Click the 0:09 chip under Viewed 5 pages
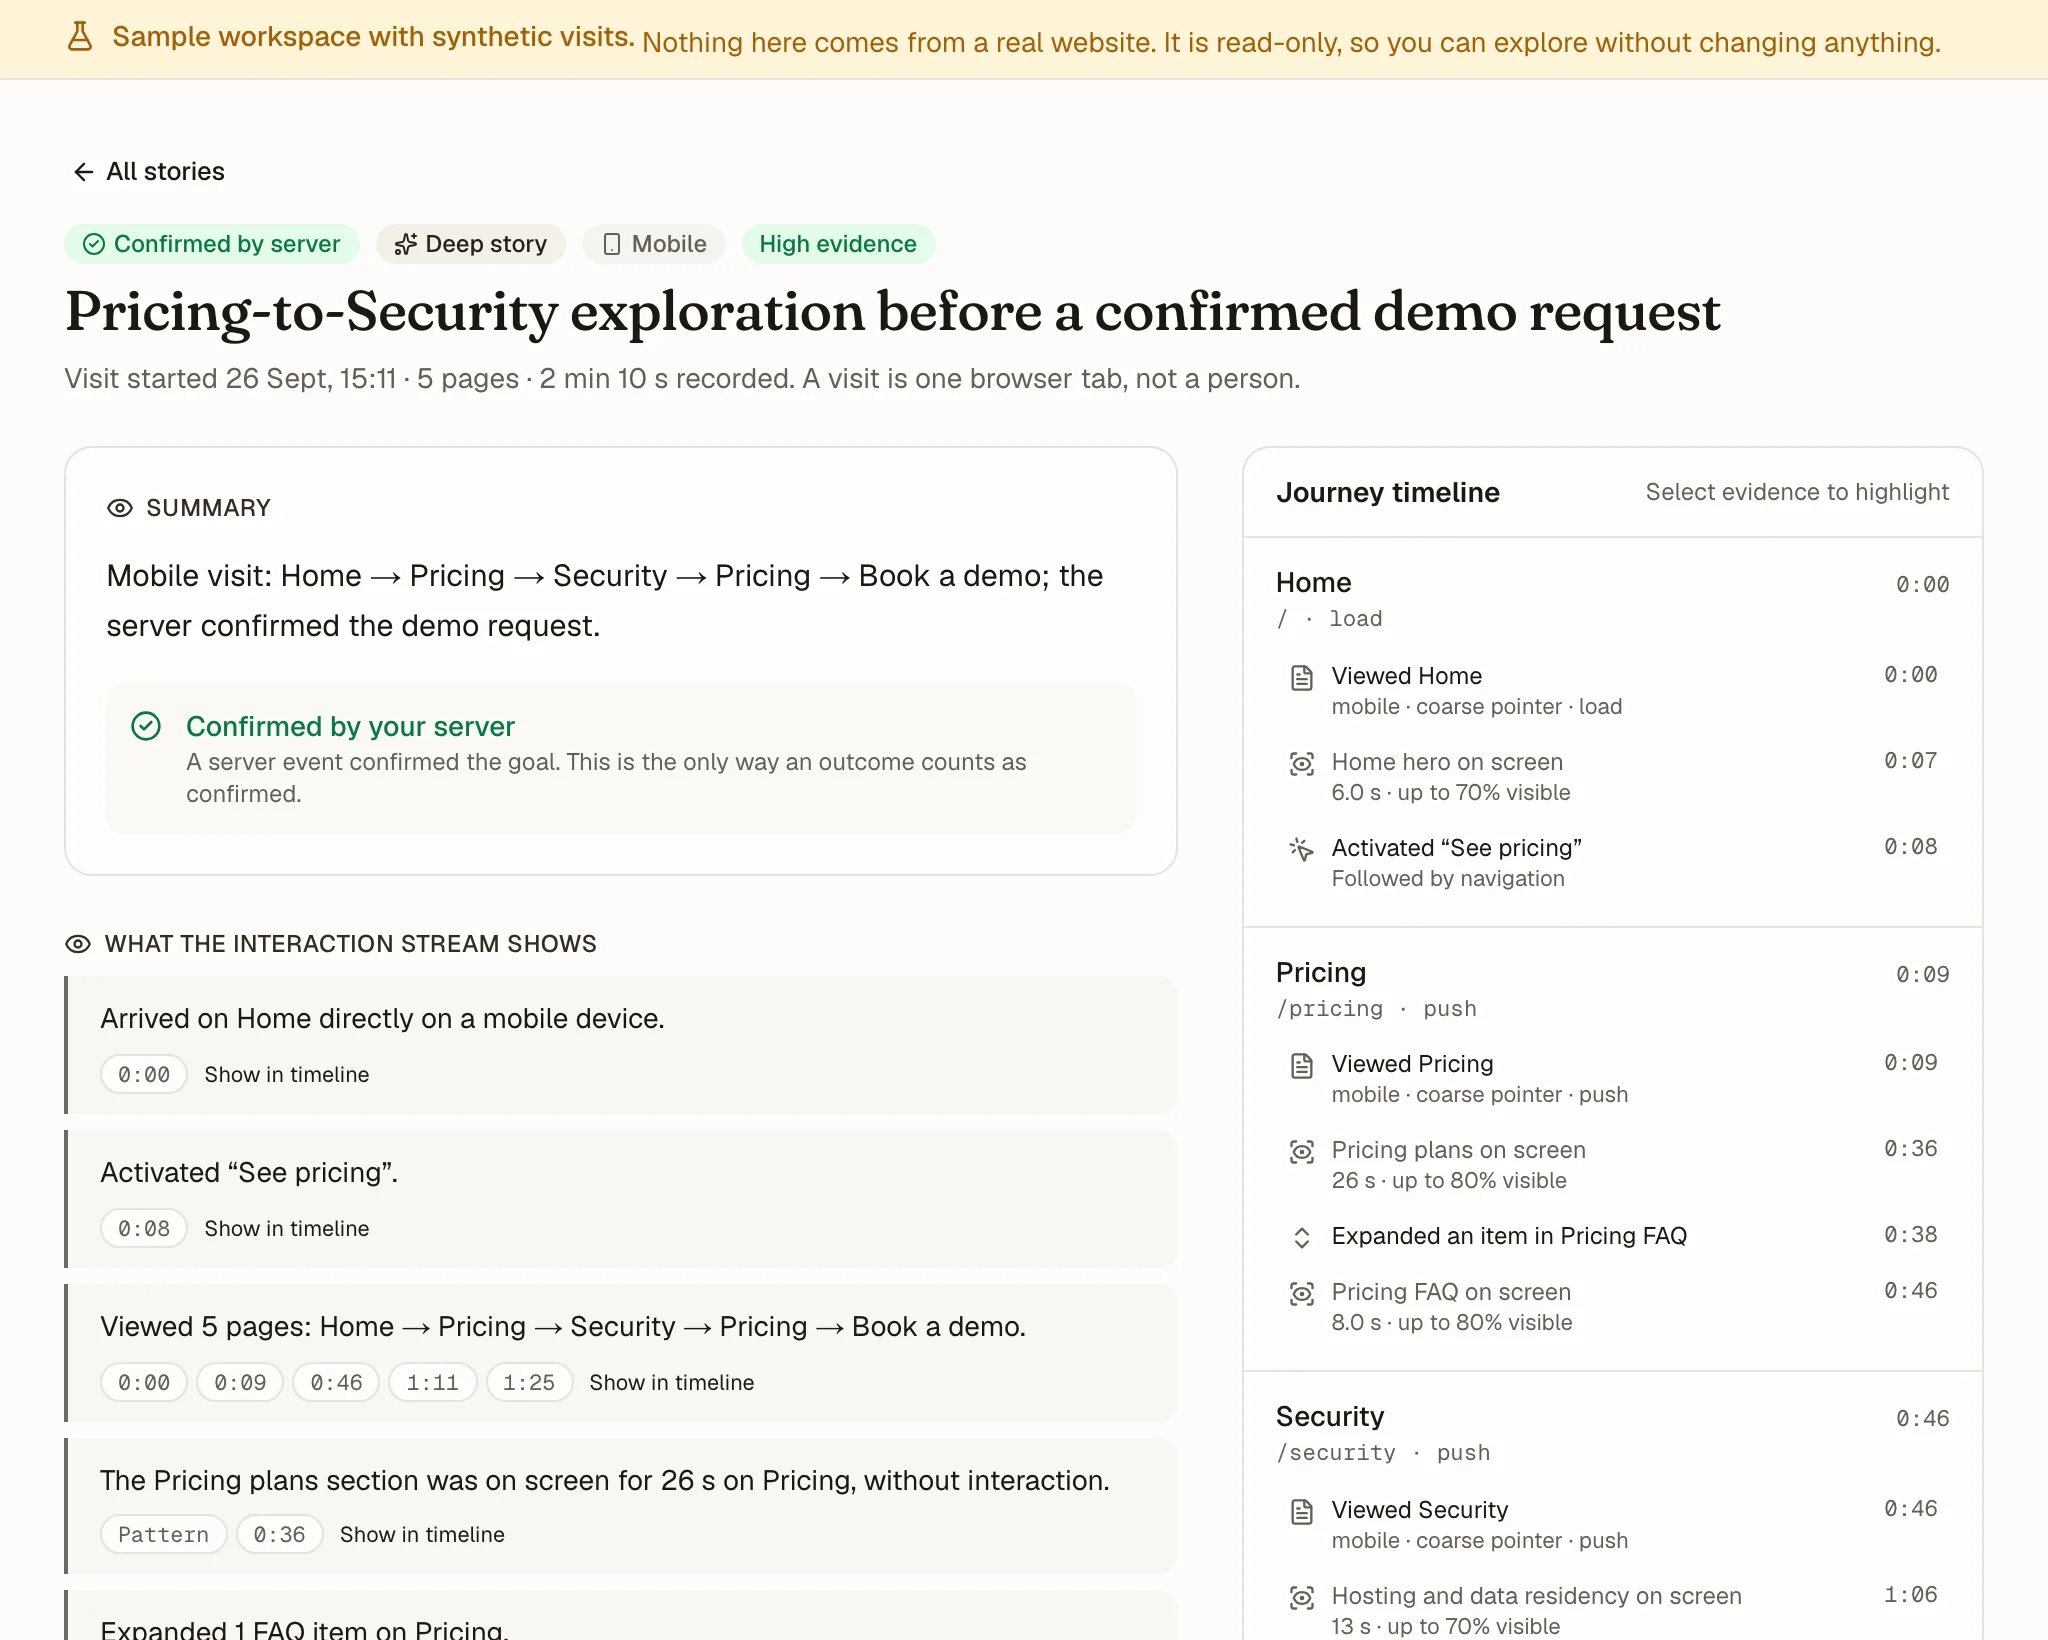The height and width of the screenshot is (1640, 2048). pyautogui.click(x=240, y=1382)
